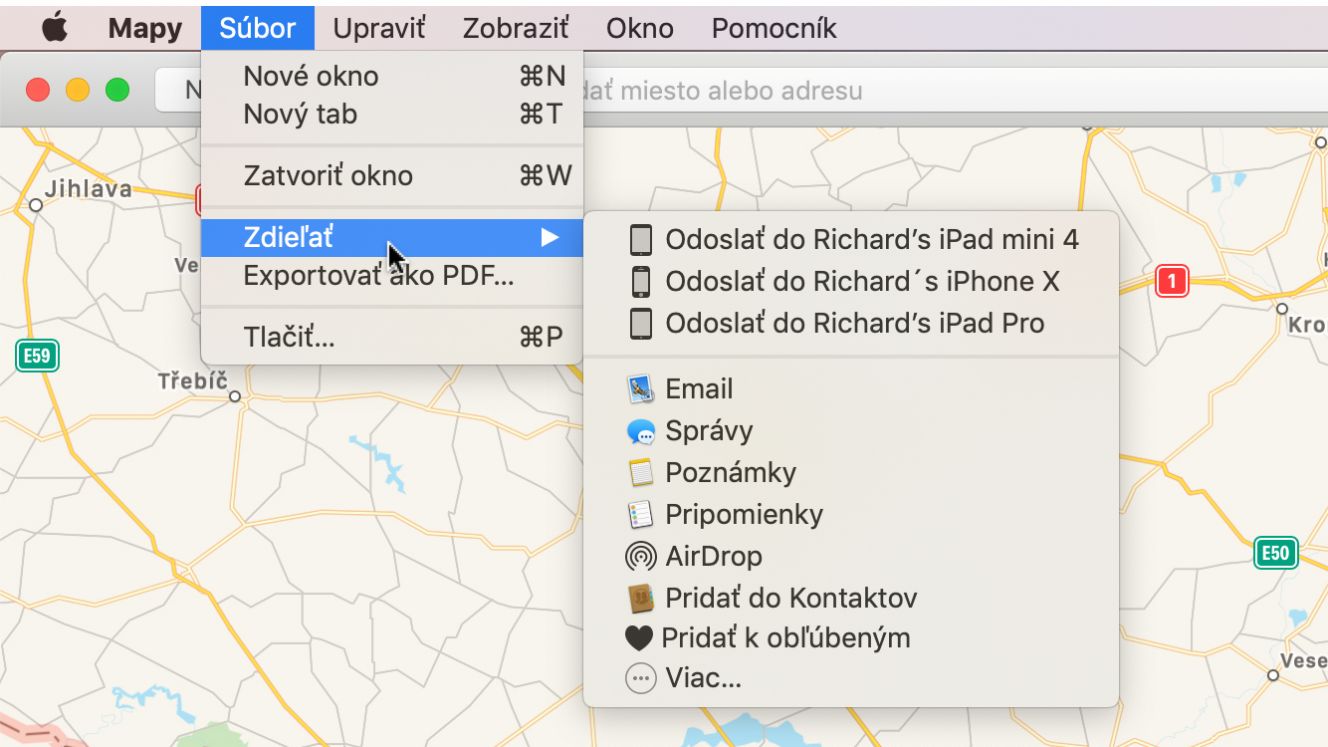
Task: Send to Richard's iPad mini 4
Action: (851, 240)
